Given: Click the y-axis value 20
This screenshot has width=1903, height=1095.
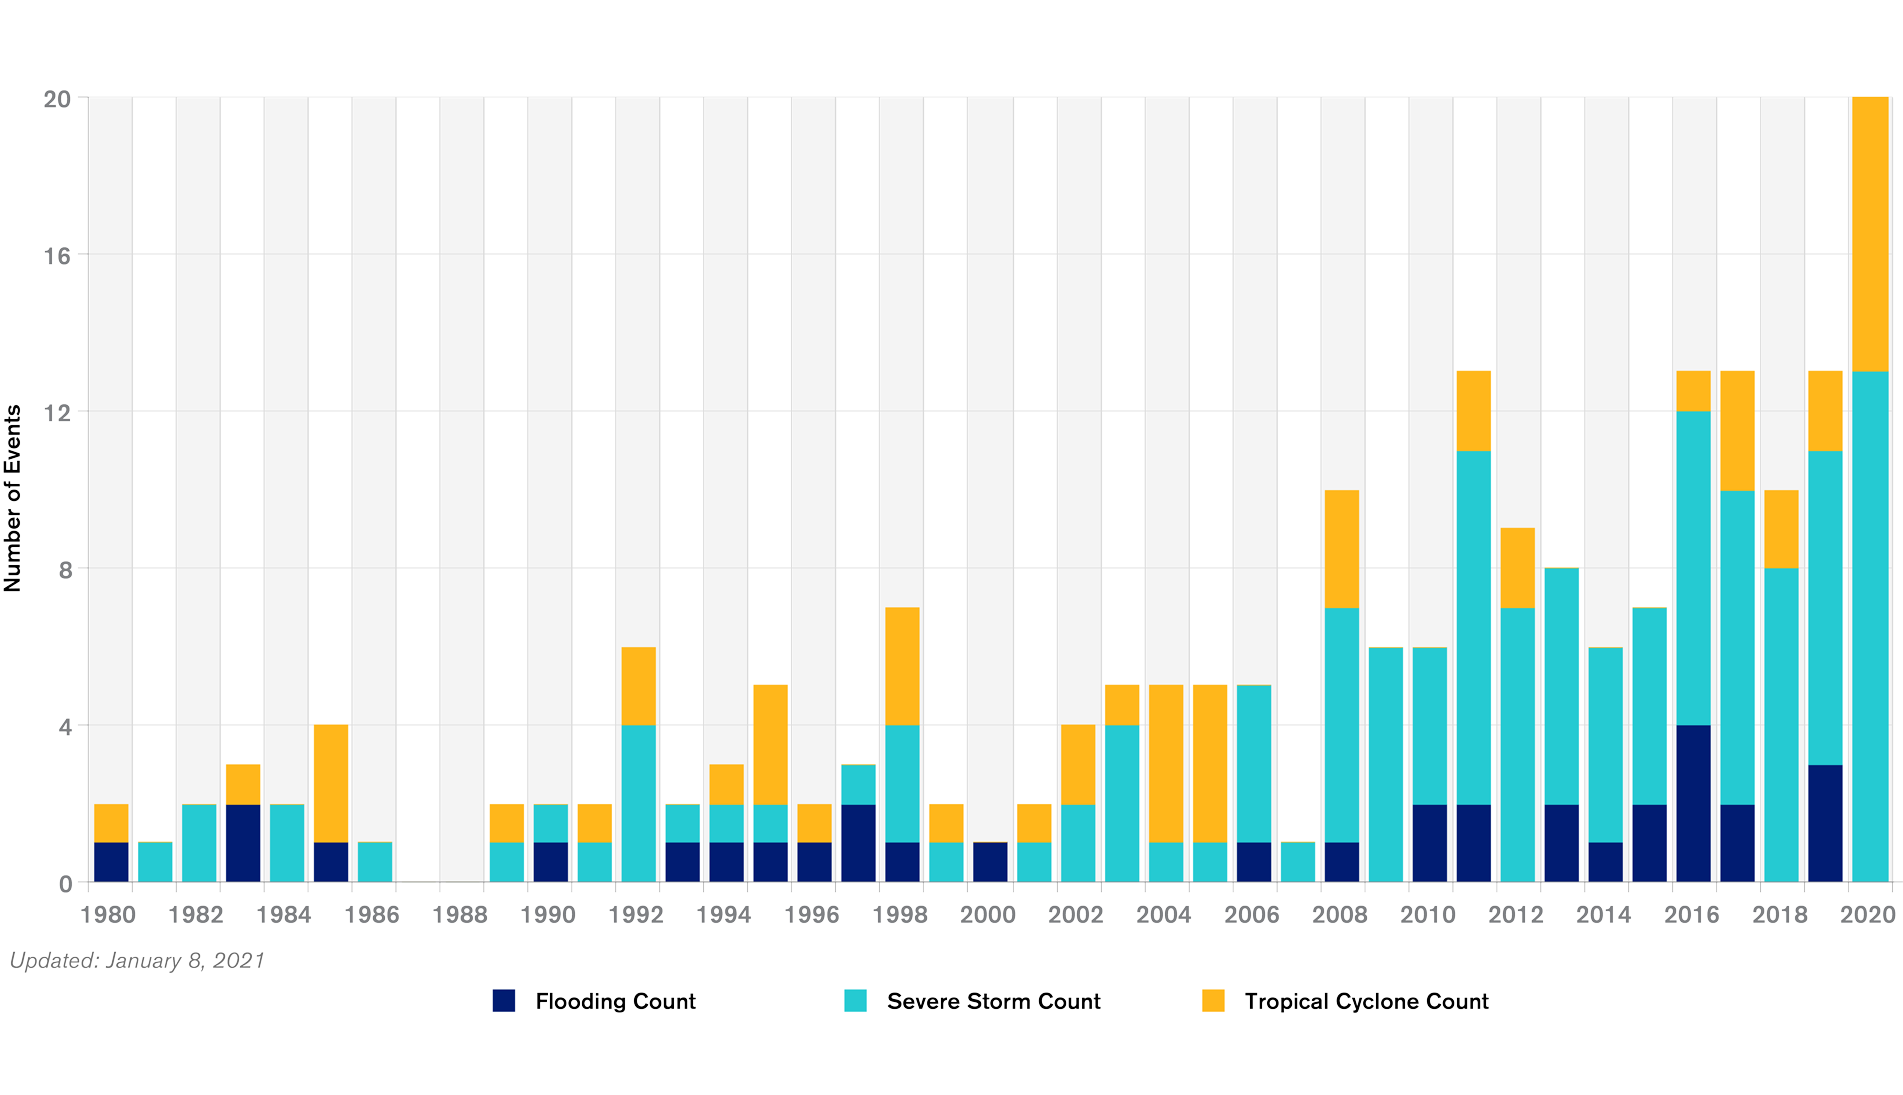Looking at the screenshot, I should [x=57, y=98].
